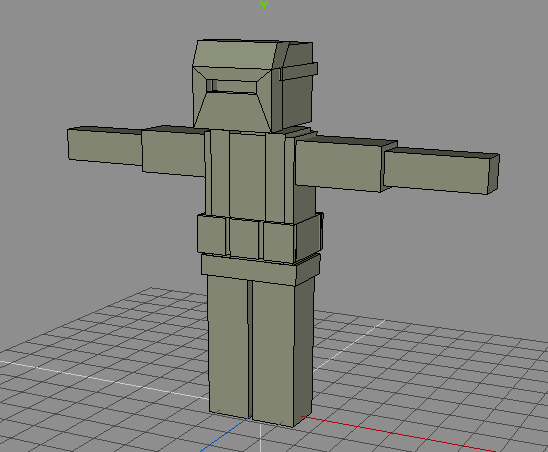Click the middle belt pouch

click(244, 238)
